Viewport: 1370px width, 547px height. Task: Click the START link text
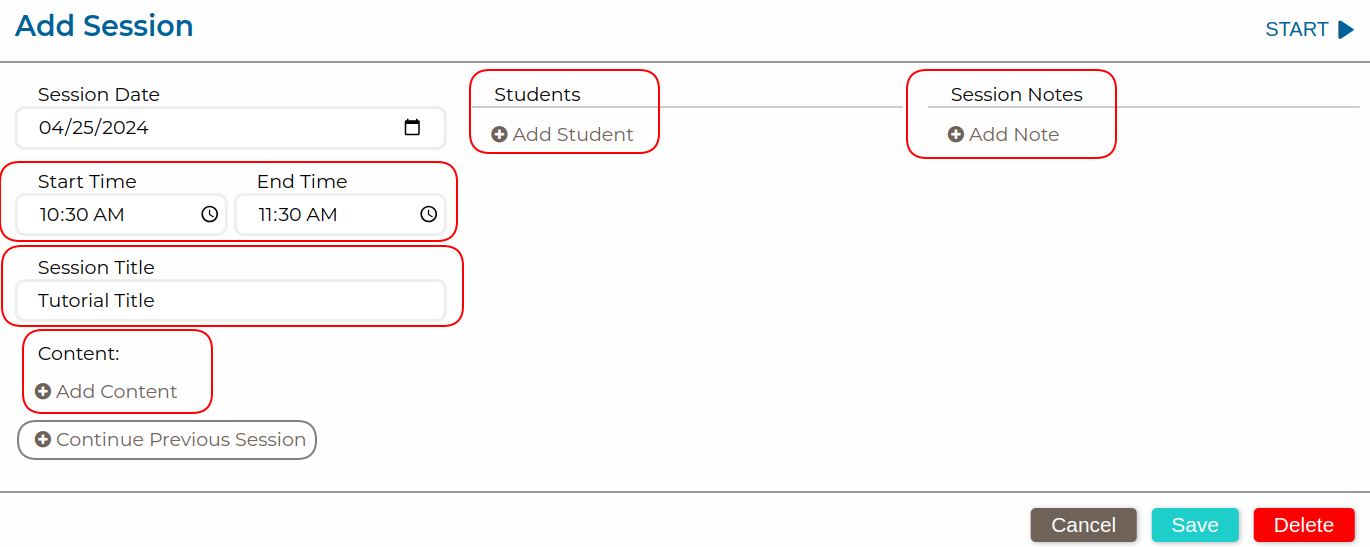point(1296,30)
